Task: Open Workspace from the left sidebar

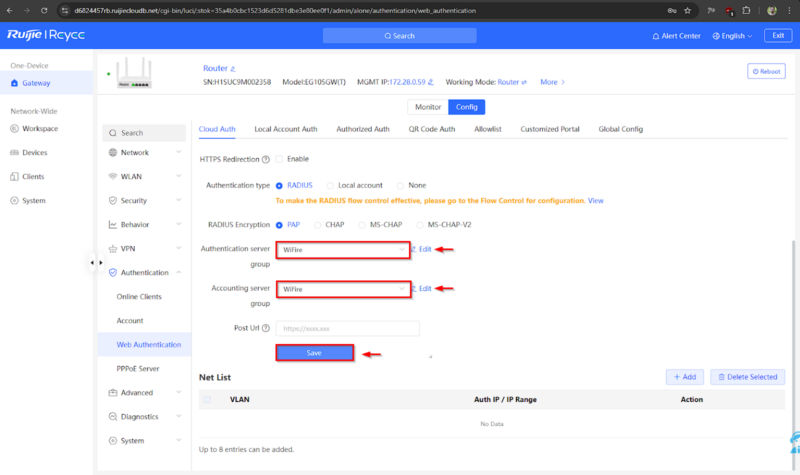Action: (x=40, y=129)
